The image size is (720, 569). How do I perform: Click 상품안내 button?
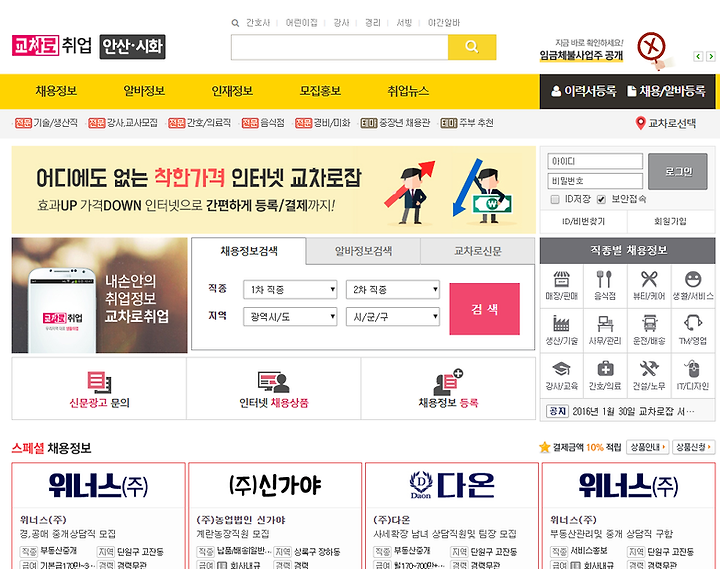(647, 447)
